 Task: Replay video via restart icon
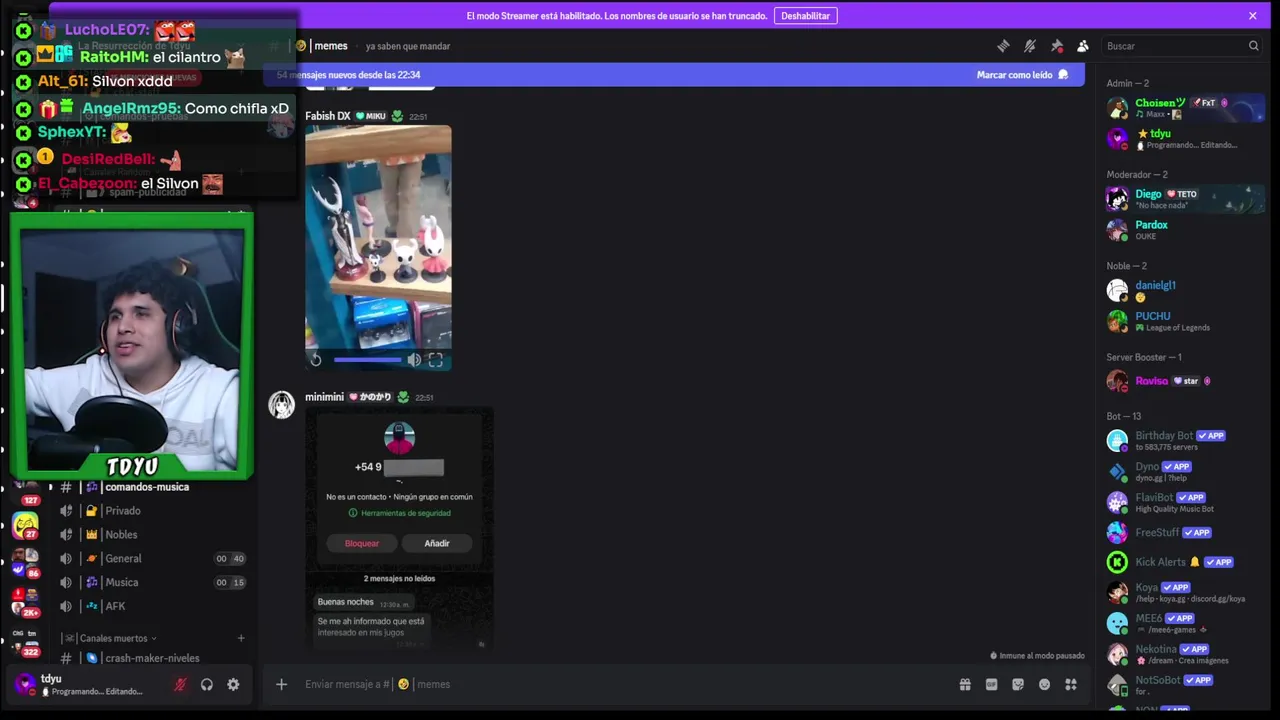[316, 360]
